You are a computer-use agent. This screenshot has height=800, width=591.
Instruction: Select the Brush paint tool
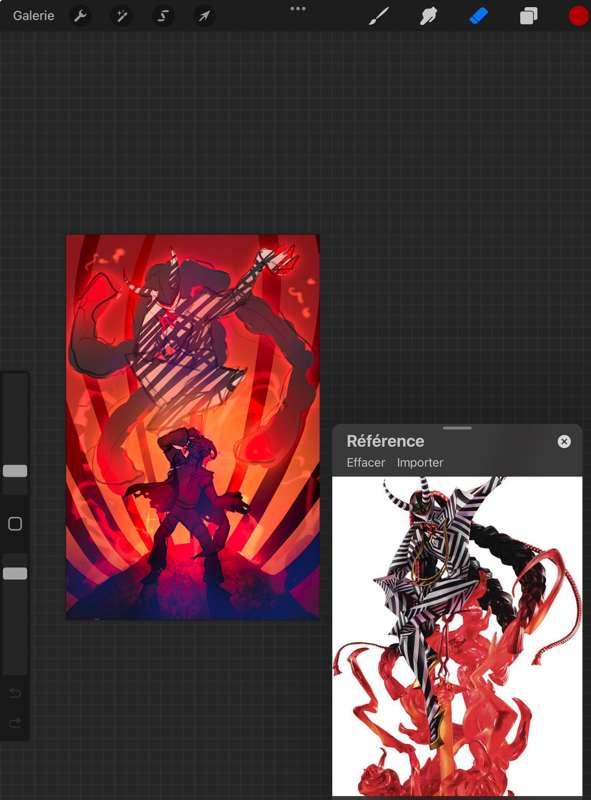379,16
